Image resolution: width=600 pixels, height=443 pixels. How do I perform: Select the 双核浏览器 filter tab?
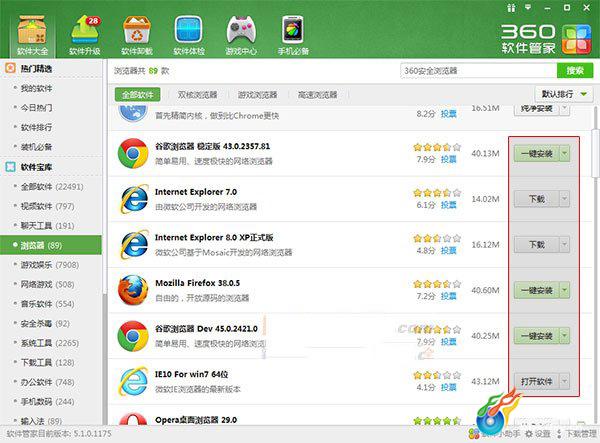197,94
